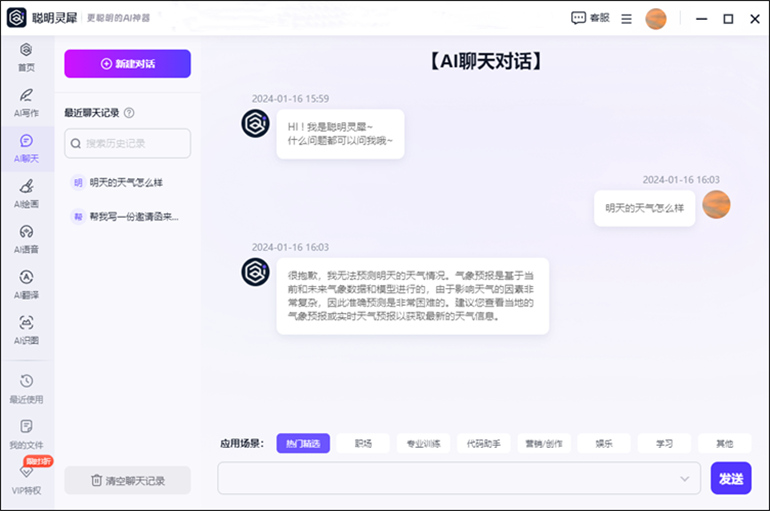Show 最近使用 recently used items

[26, 389]
